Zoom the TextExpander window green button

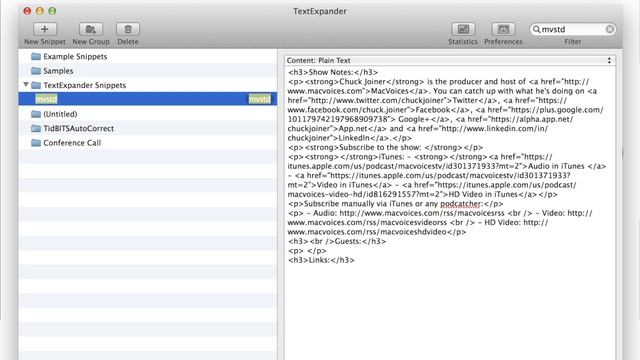pyautogui.click(x=52, y=11)
